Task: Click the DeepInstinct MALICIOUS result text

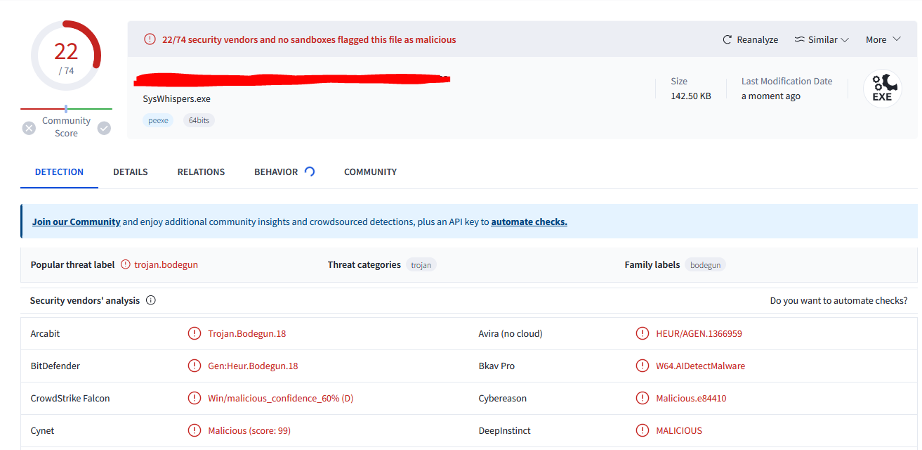Action: (x=679, y=431)
